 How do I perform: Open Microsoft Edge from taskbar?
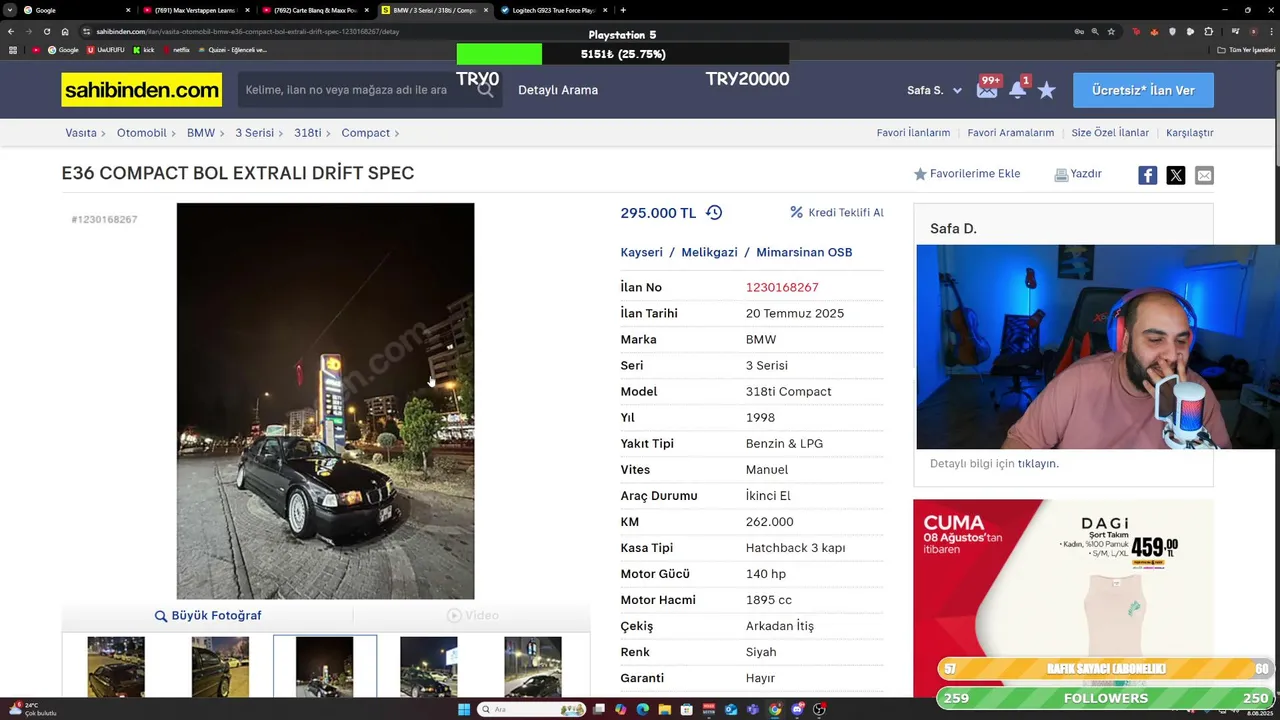pyautogui.click(x=642, y=709)
